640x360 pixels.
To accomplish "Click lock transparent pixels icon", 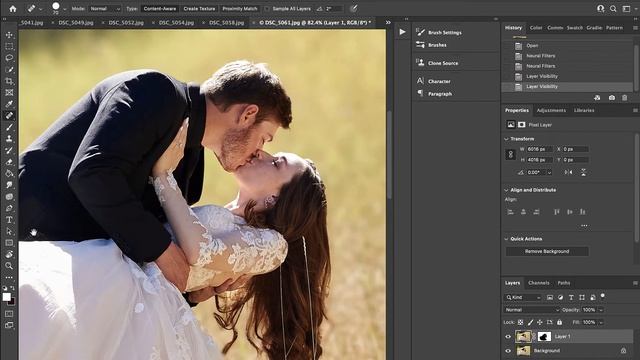I will [520, 322].
